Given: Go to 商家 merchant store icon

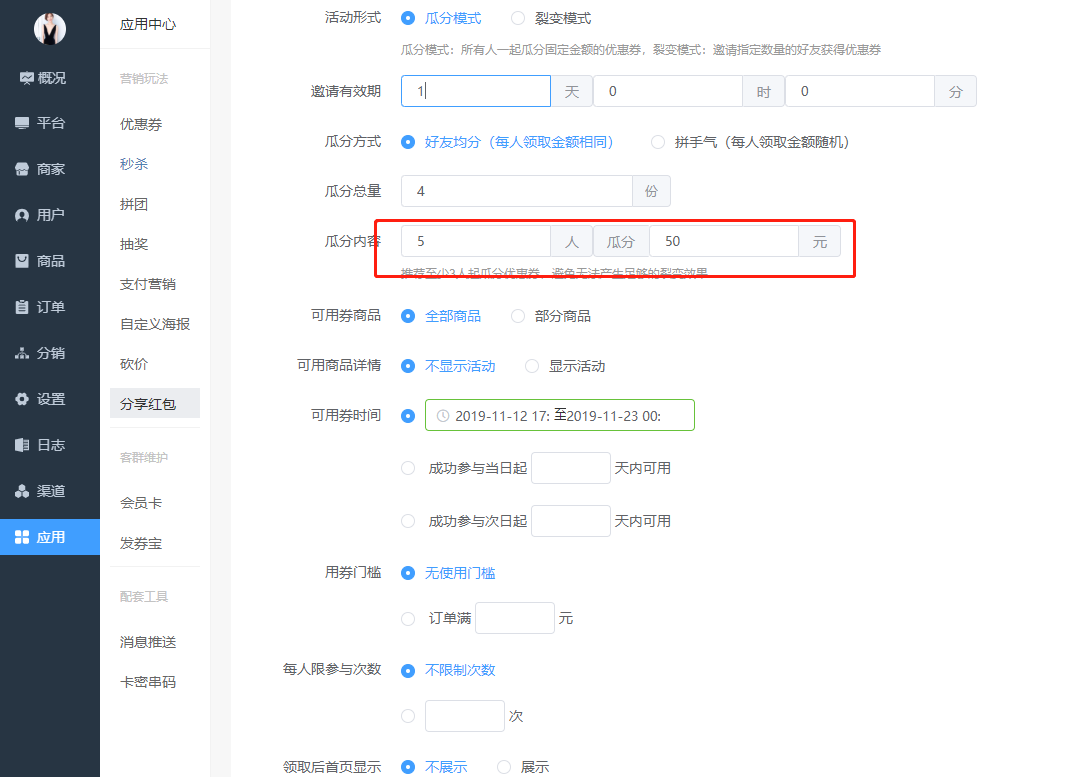Looking at the screenshot, I should click(x=22, y=169).
